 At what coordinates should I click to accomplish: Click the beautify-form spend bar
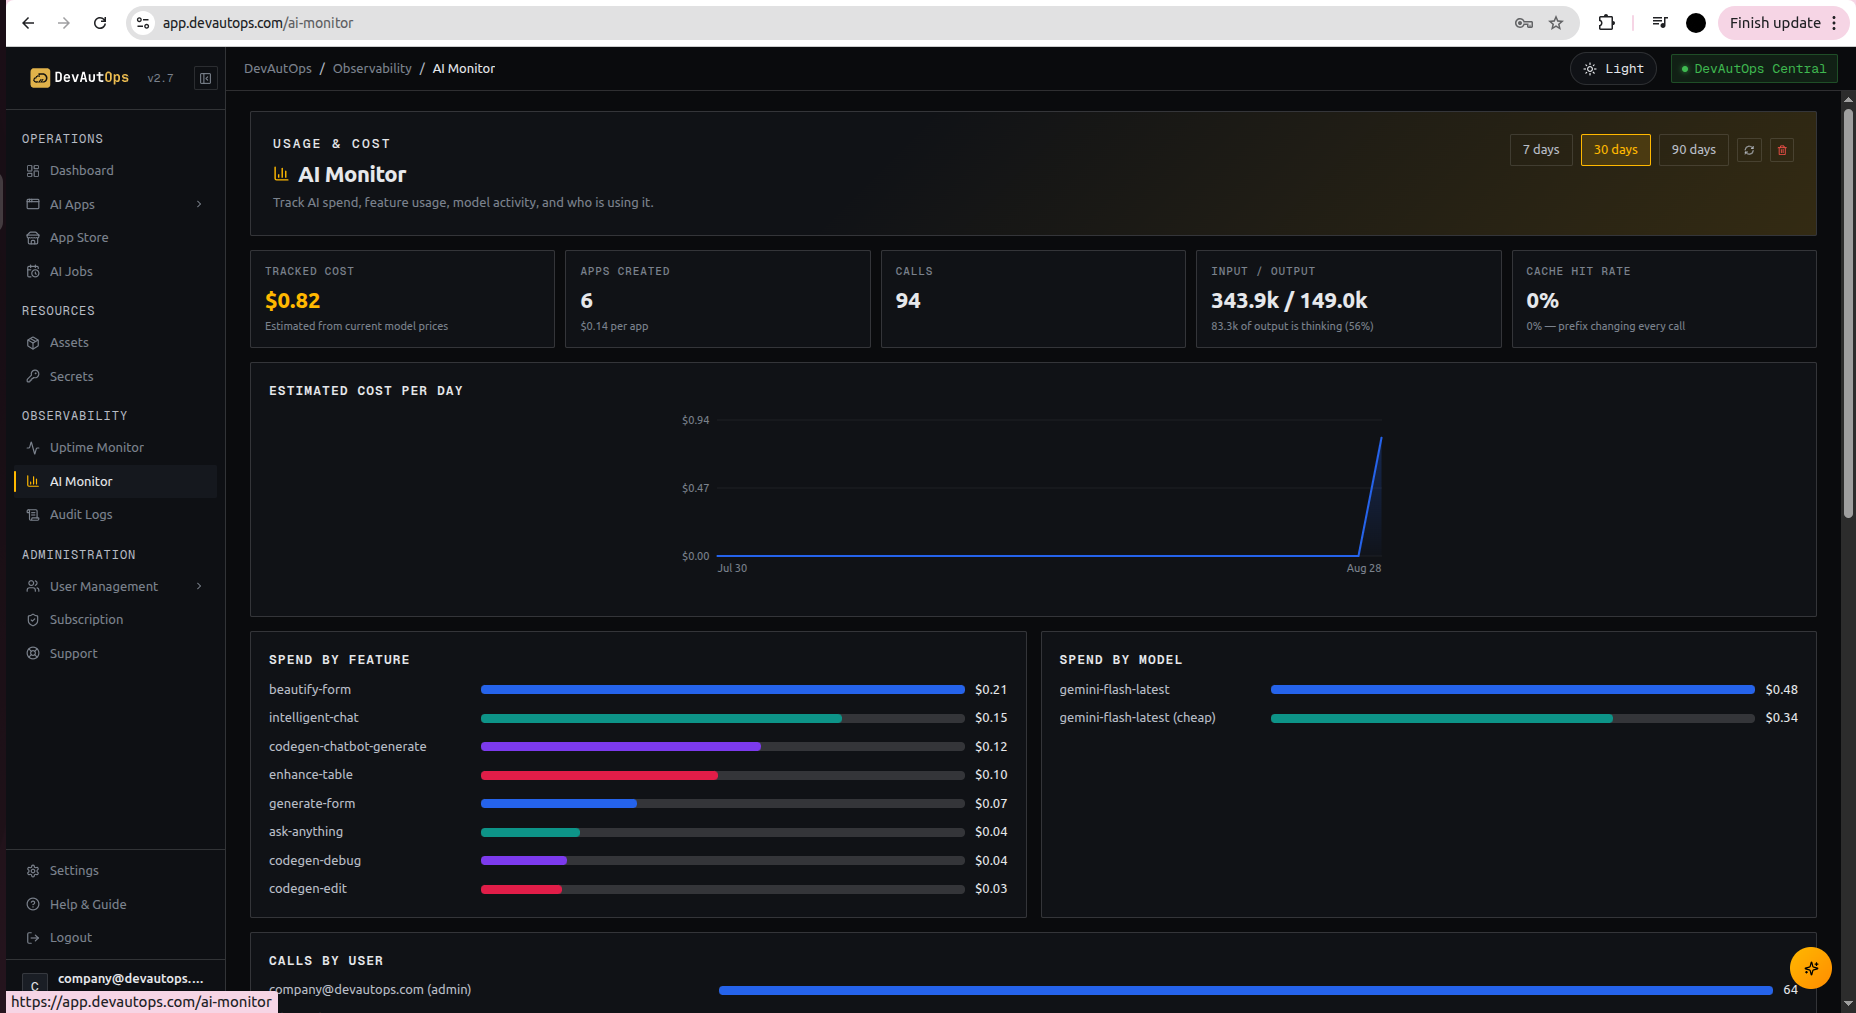pos(723,690)
